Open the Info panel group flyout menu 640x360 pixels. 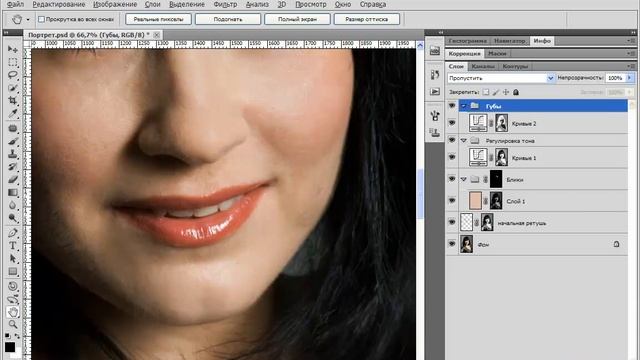point(631,41)
